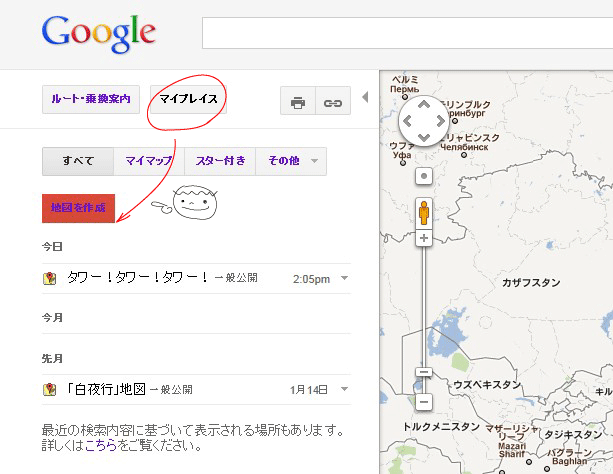The width and height of the screenshot is (613, 474).
Task: Click the 先月 section heading
Action: 52,359
